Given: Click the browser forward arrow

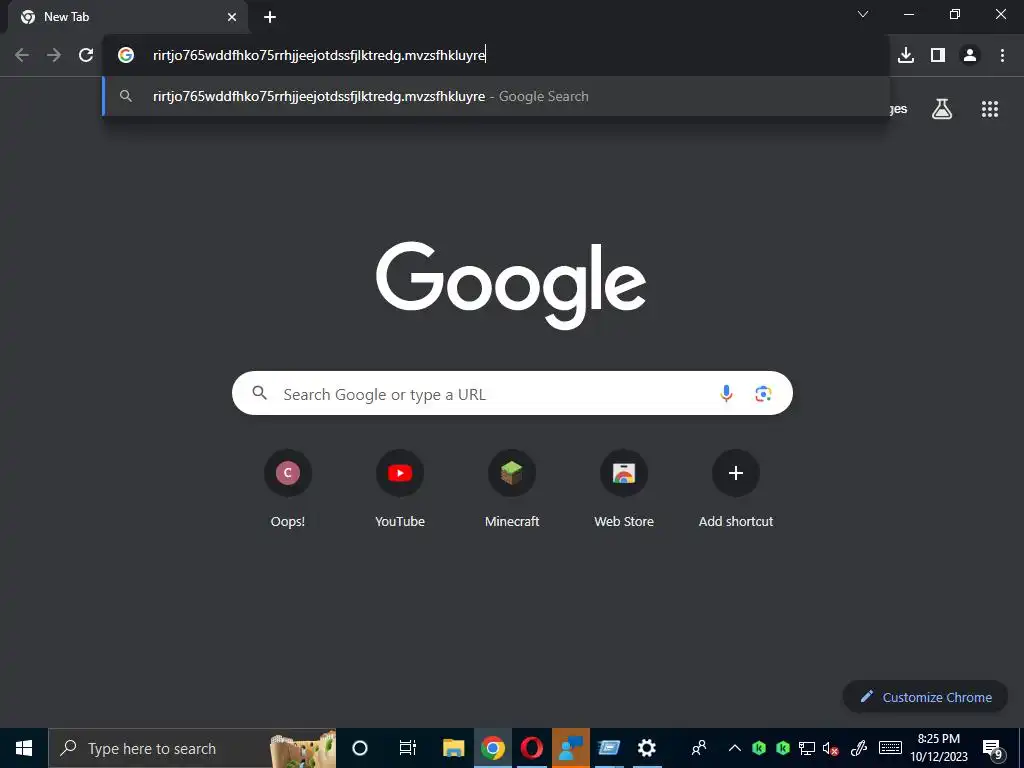Looking at the screenshot, I should [54, 56].
